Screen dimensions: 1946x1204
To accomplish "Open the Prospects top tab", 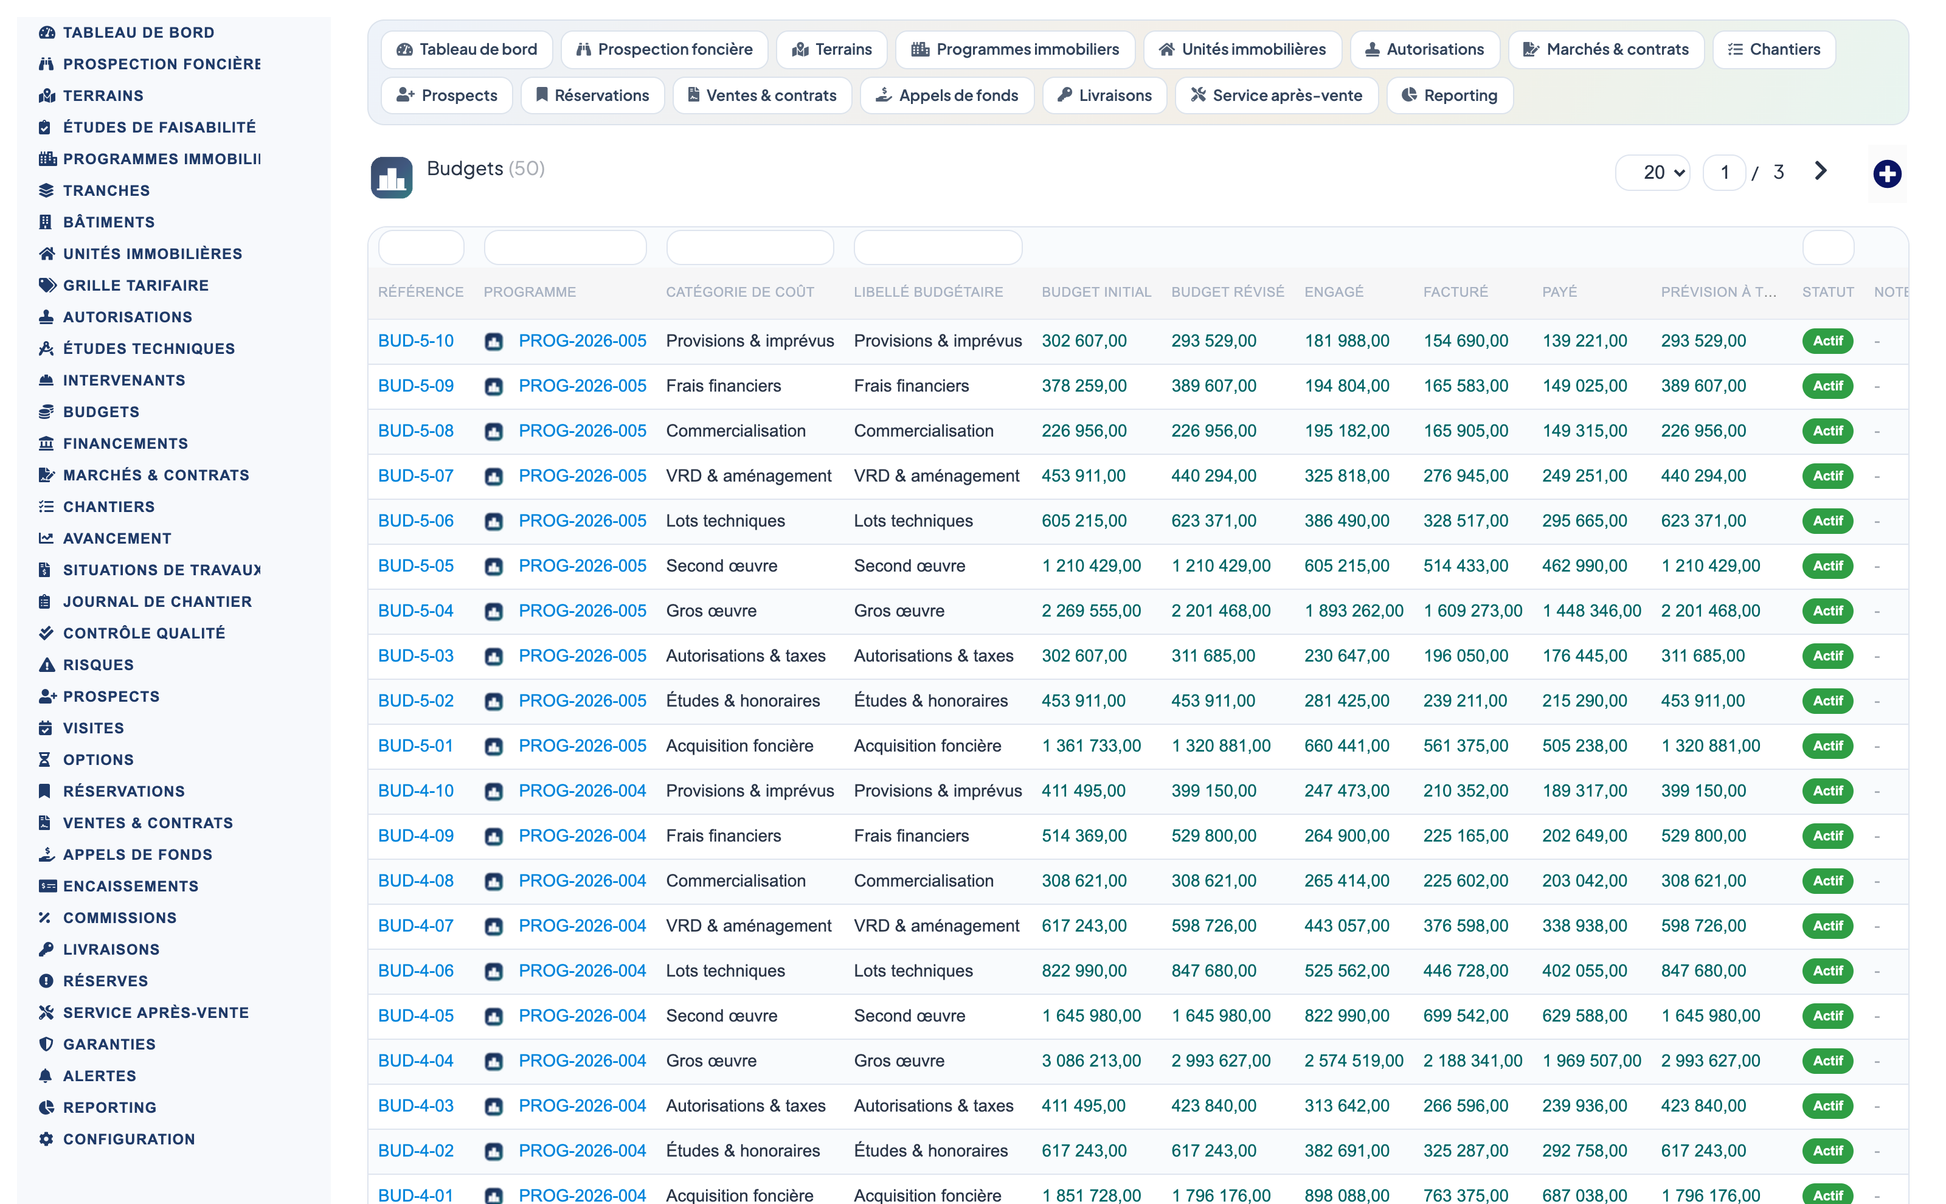I will (447, 95).
